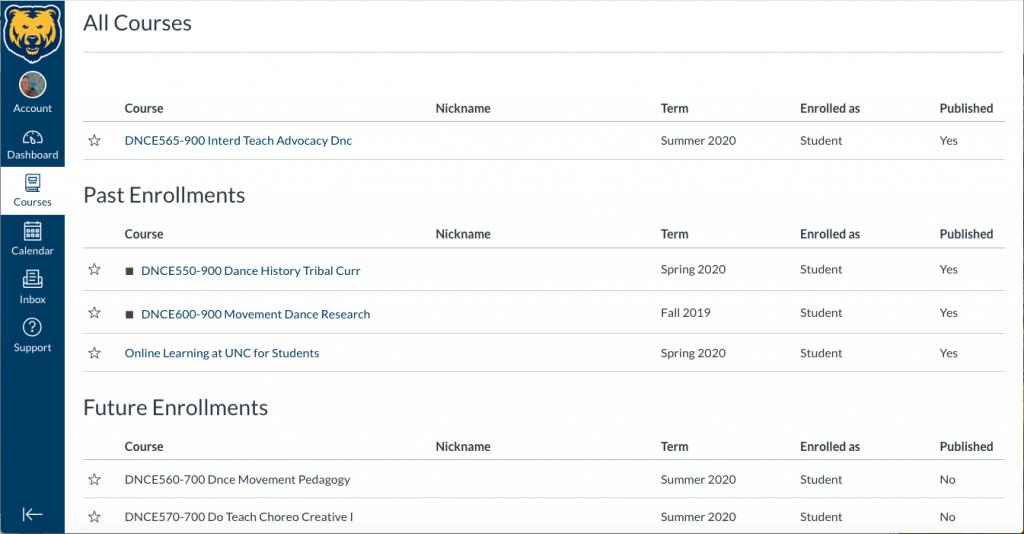
Task: Click the Fall 2019 term cell
Action: 686,313
